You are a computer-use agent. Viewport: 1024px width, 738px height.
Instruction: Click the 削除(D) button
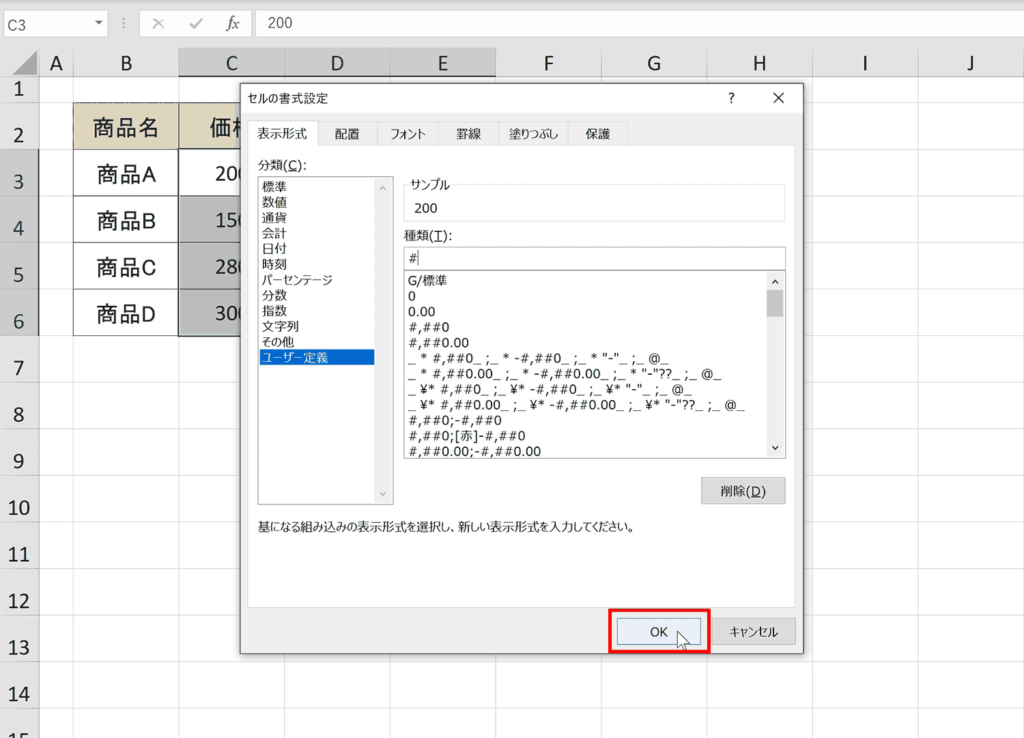click(743, 490)
